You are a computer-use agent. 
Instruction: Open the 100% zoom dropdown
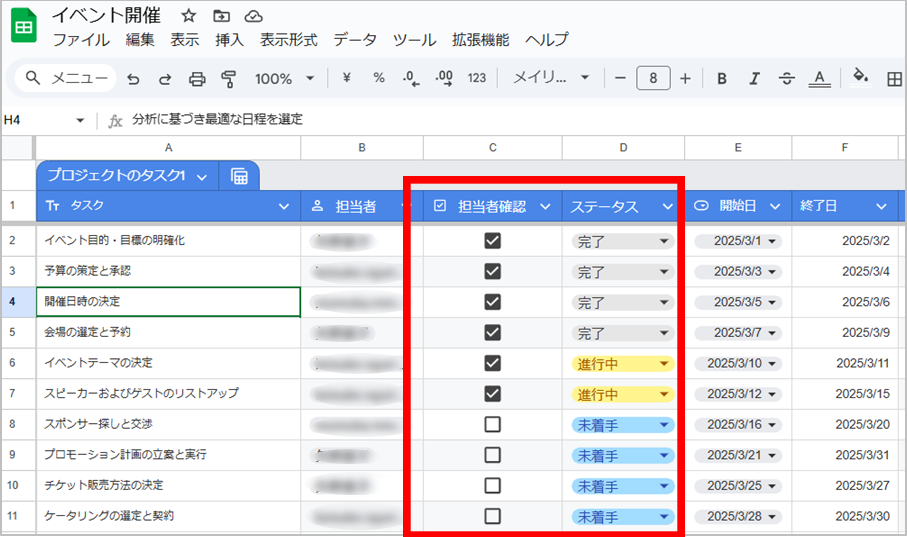pyautogui.click(x=284, y=78)
